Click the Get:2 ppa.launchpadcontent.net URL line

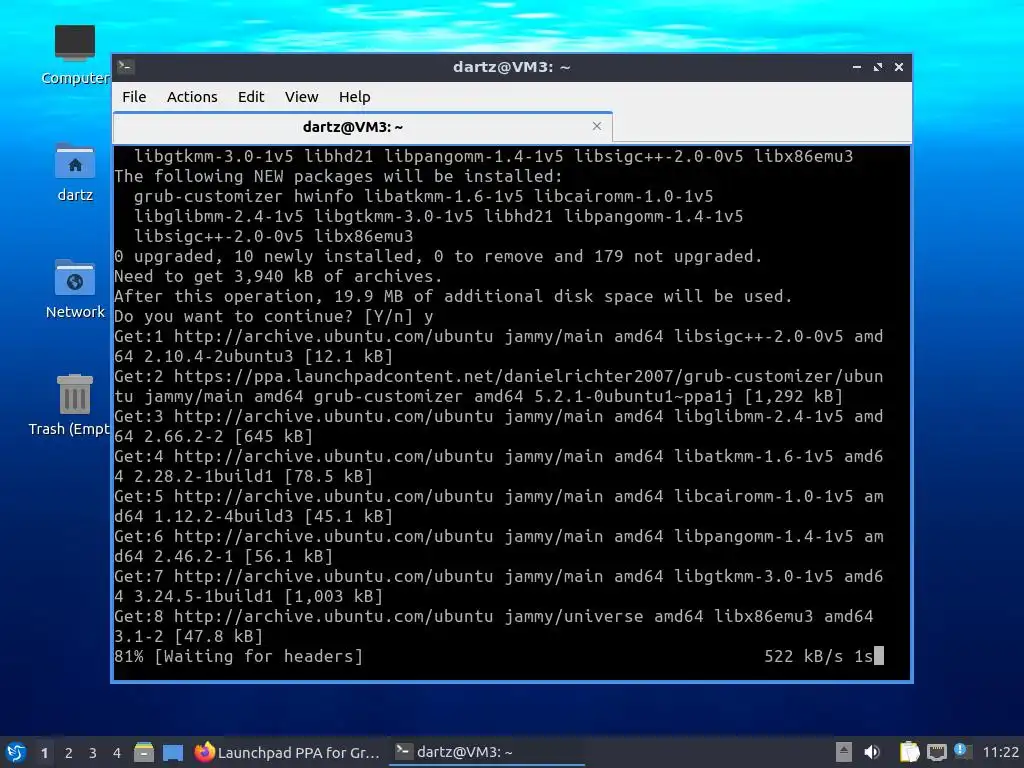coord(498,387)
